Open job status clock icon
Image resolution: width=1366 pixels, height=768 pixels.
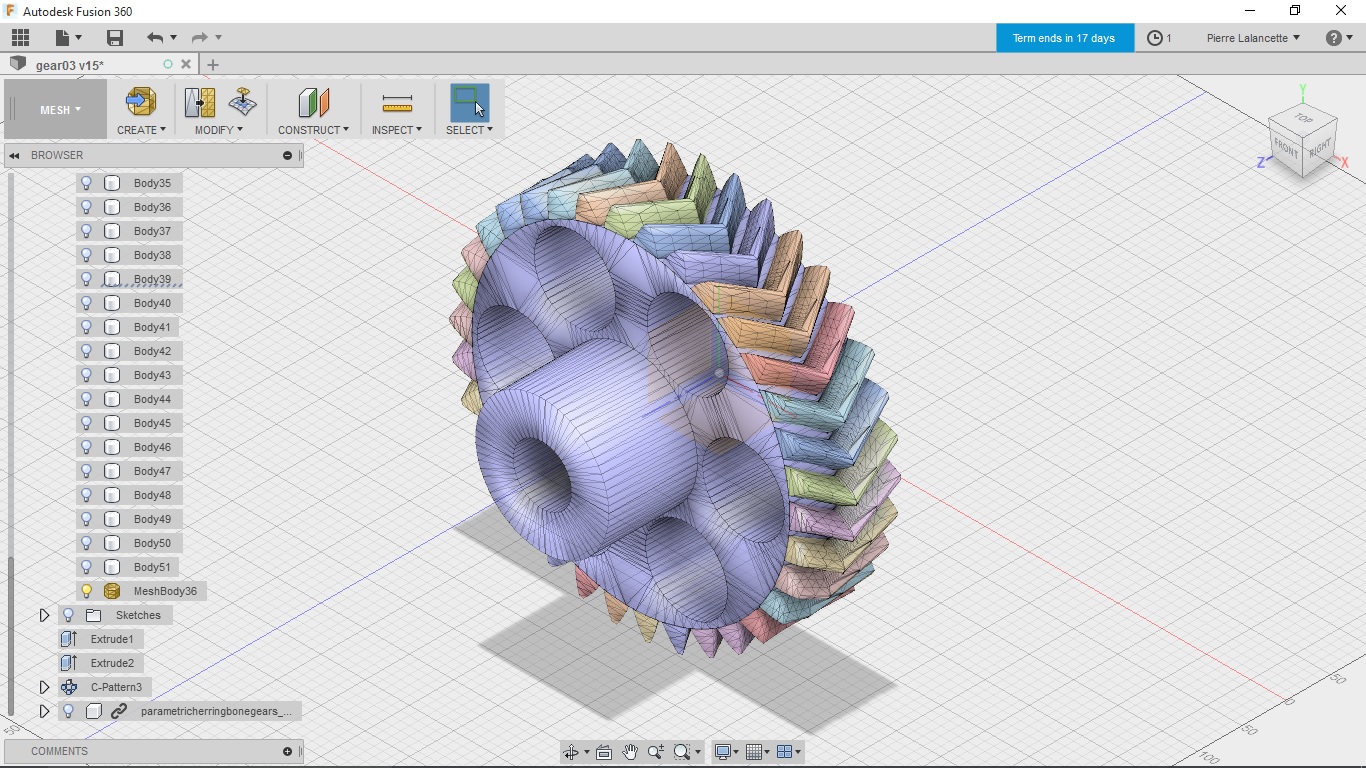1155,38
